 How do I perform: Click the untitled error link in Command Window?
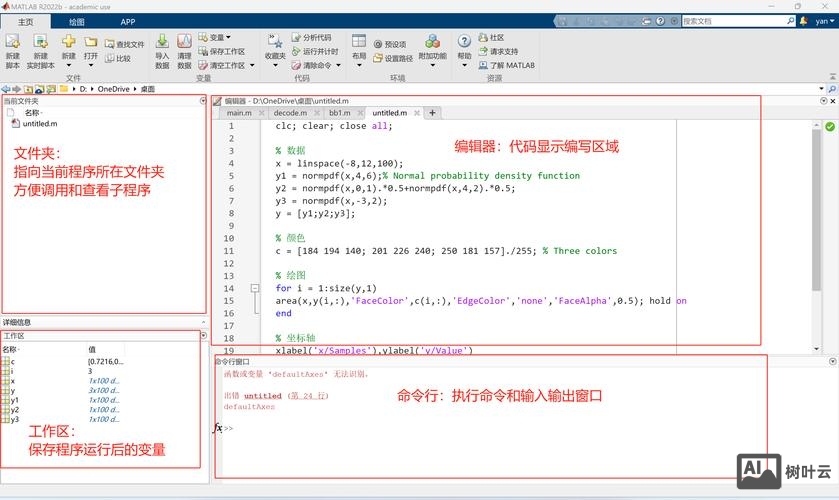pyautogui.click(x=262, y=396)
